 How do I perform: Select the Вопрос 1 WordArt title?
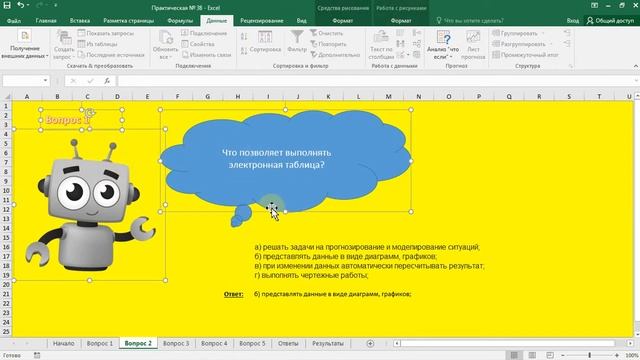pyautogui.click(x=68, y=120)
